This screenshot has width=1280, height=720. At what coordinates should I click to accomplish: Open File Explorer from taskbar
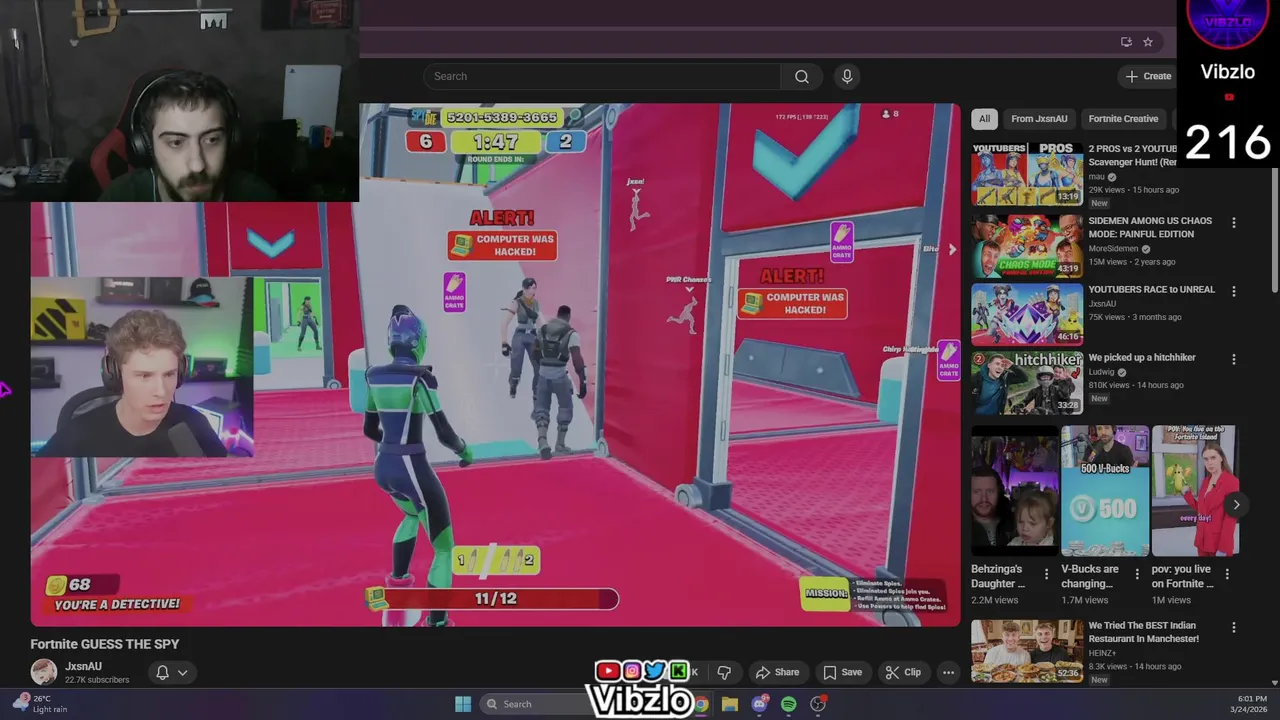click(x=730, y=704)
